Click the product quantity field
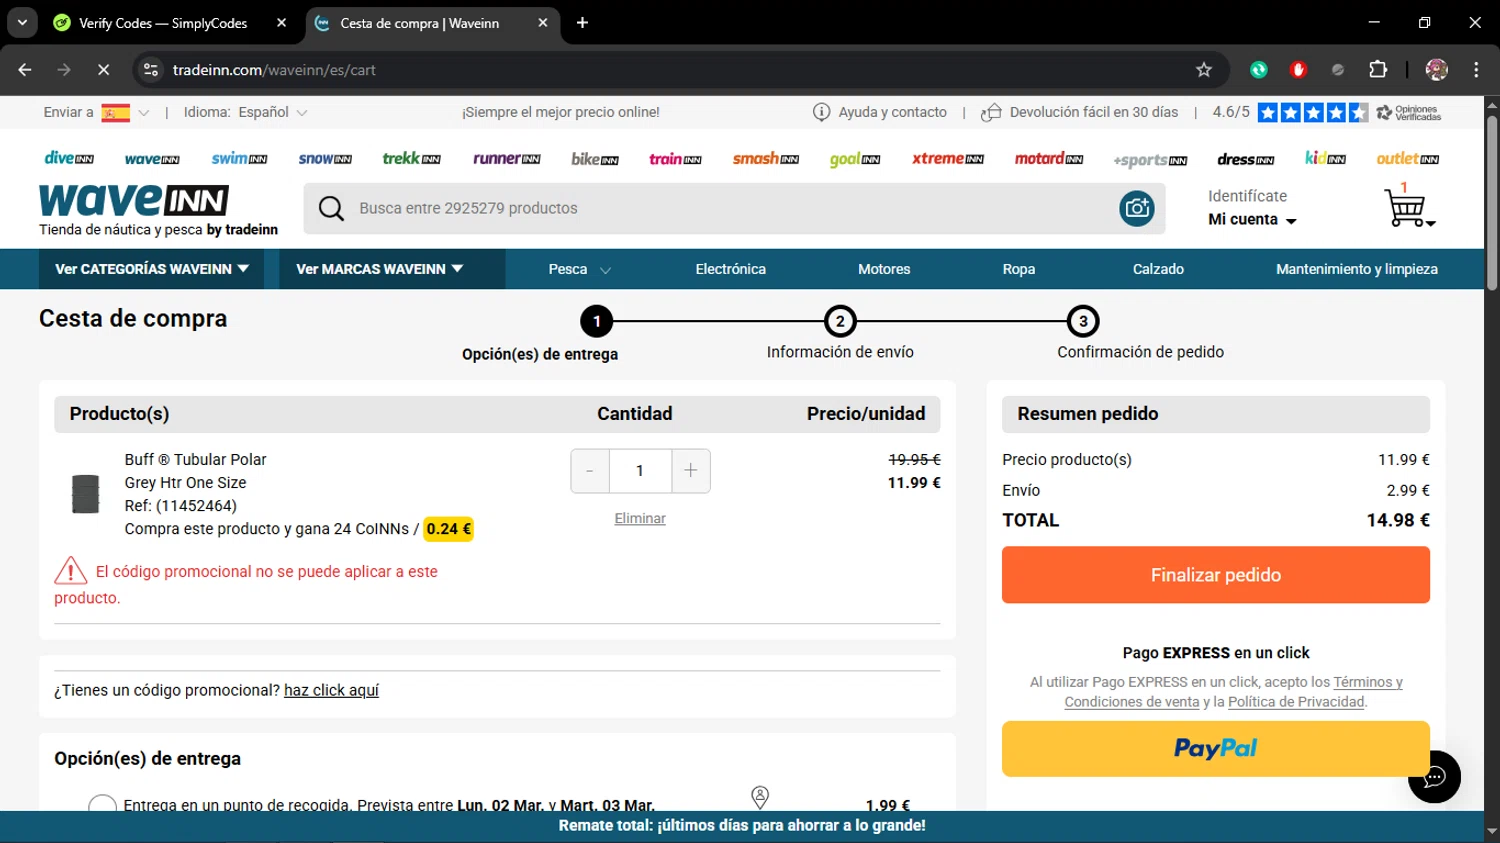The image size is (1500, 843). pos(640,471)
